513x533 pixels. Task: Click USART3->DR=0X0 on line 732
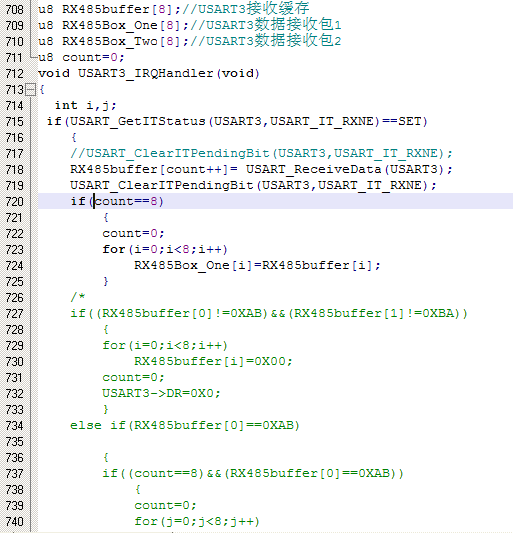161,393
